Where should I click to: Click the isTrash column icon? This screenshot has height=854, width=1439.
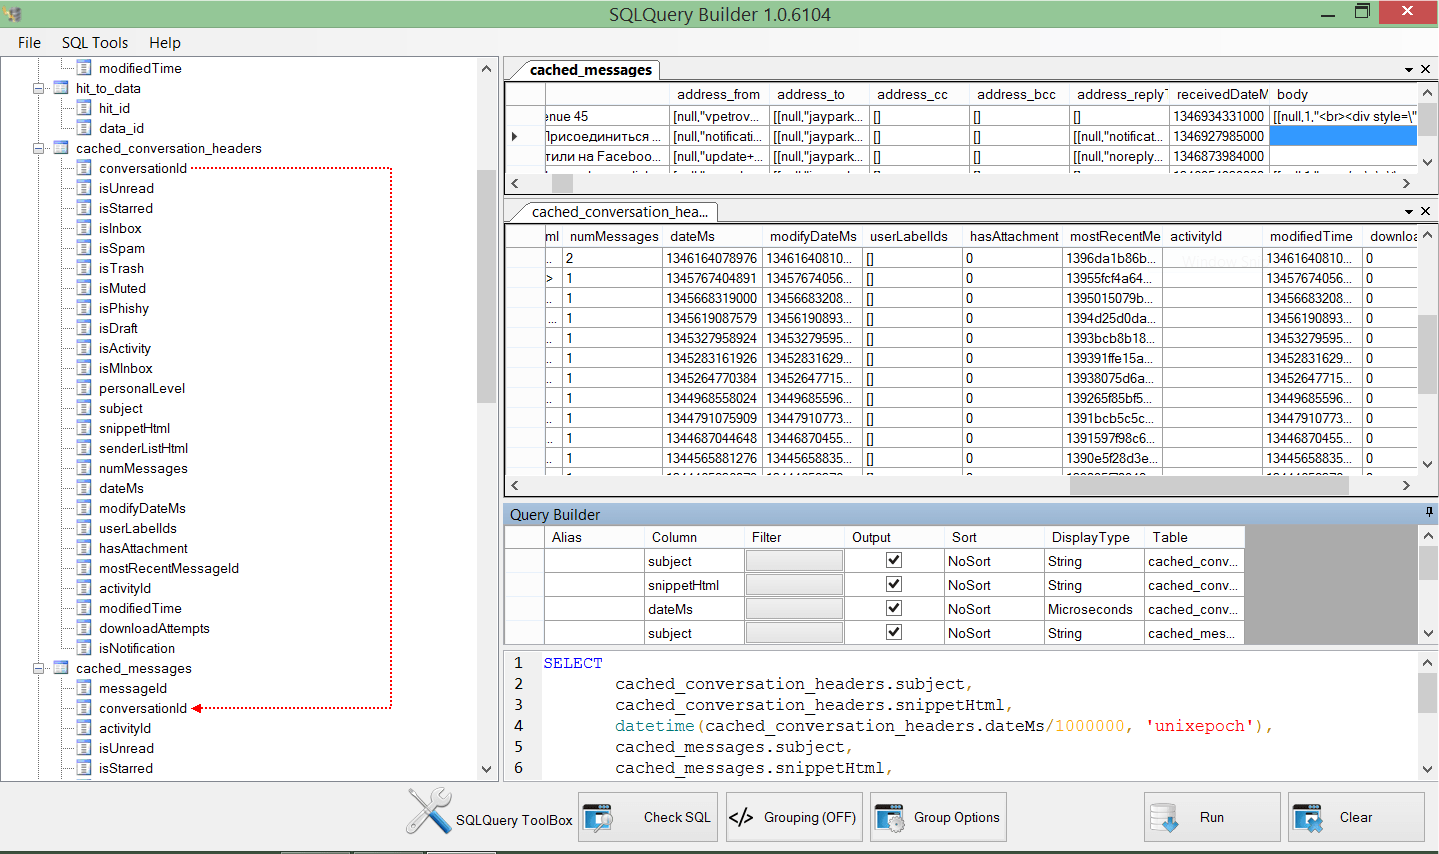[x=85, y=268]
